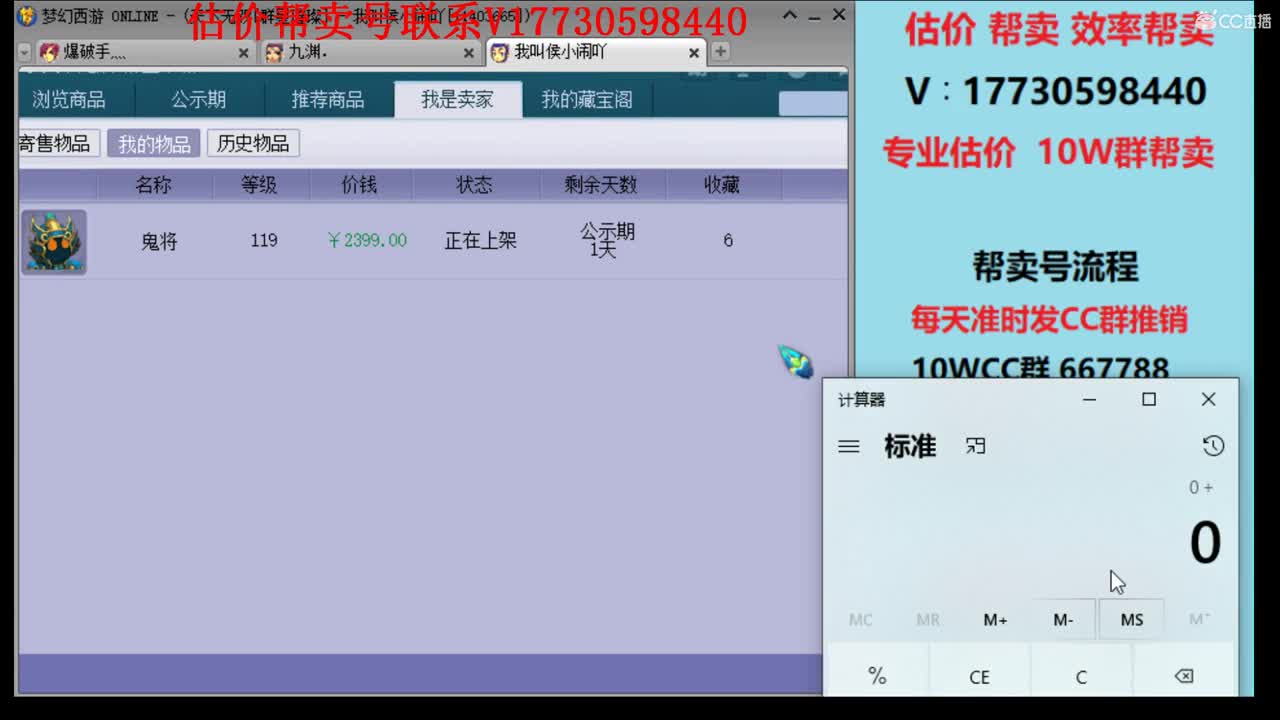Open the 我的藏宝阁 tab
1280x720 pixels.
[x=587, y=100]
